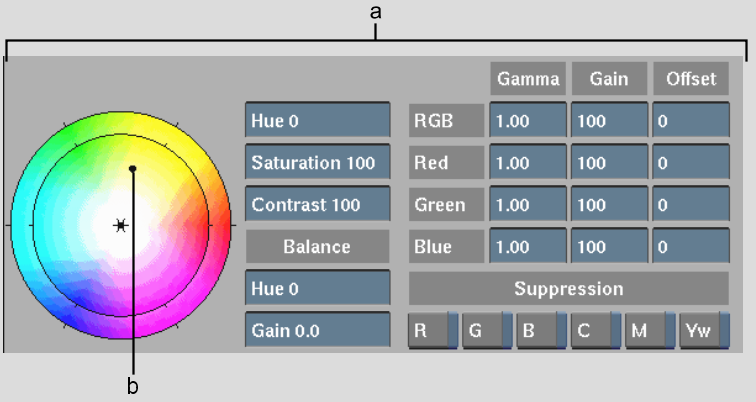Select the Saturation 100 field
Viewport: 756px width, 402px height.
point(317,163)
